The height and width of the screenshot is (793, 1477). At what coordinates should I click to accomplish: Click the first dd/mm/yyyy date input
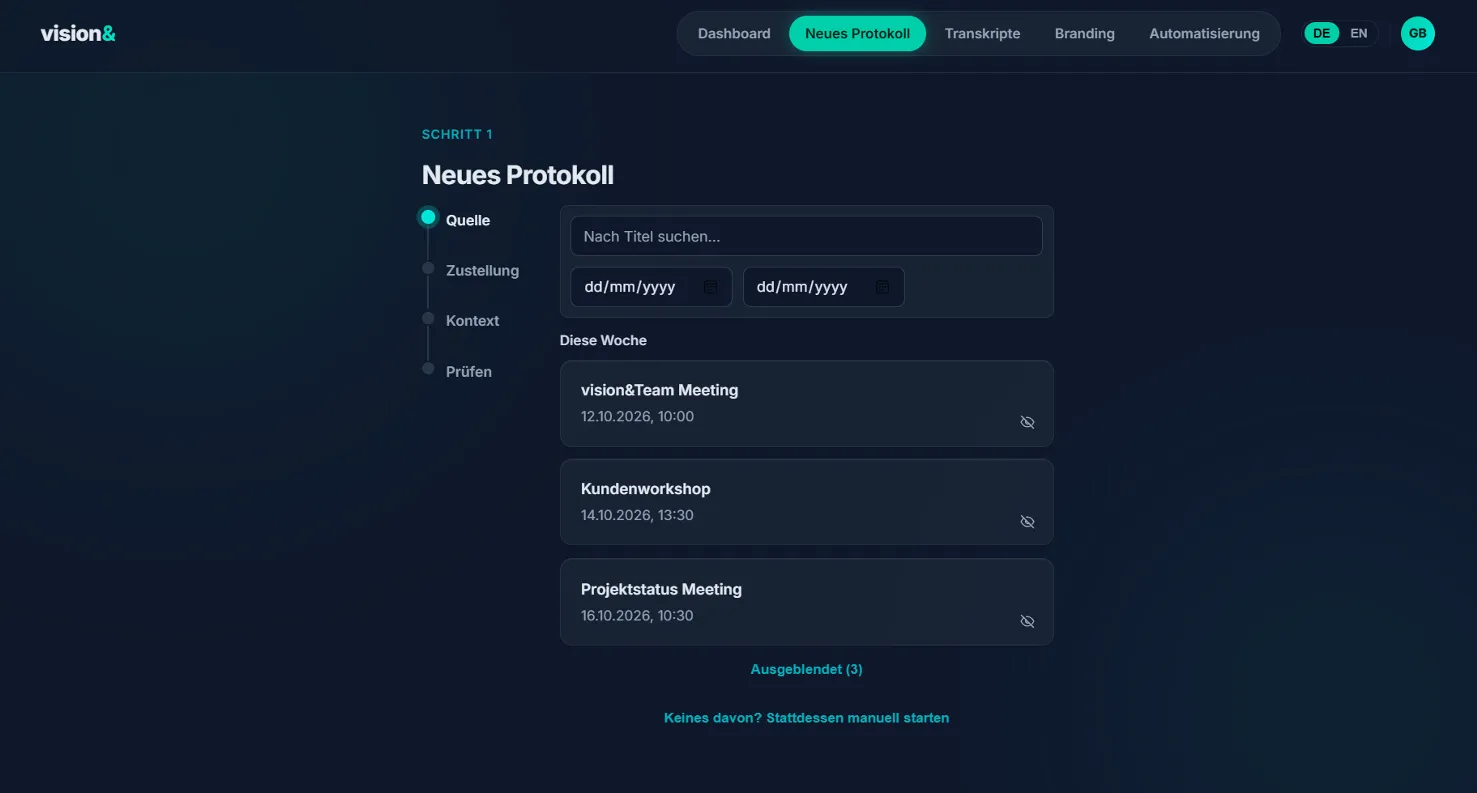tap(651, 287)
